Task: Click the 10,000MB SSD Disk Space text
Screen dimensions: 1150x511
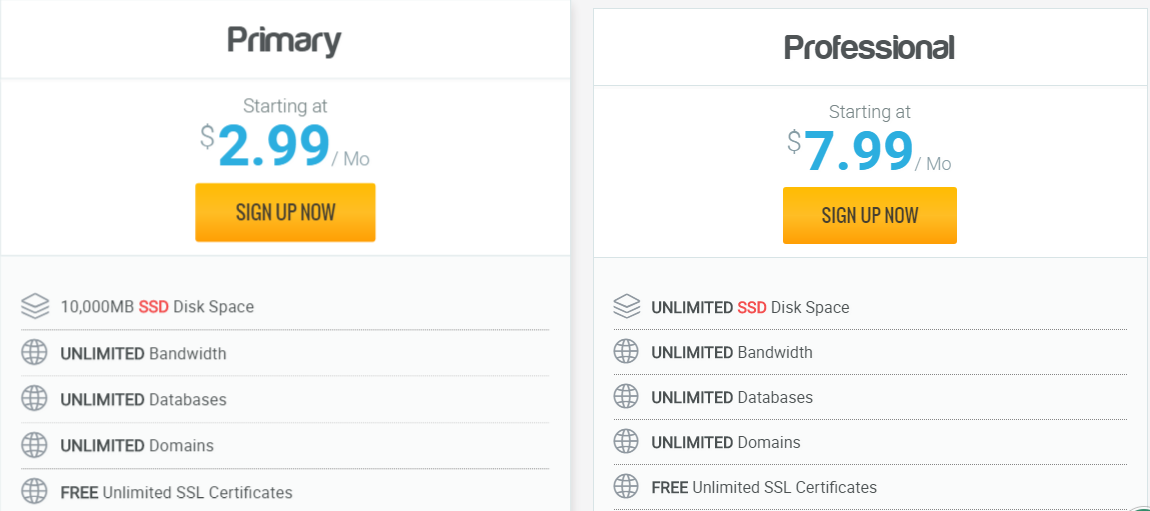Action: (157, 306)
